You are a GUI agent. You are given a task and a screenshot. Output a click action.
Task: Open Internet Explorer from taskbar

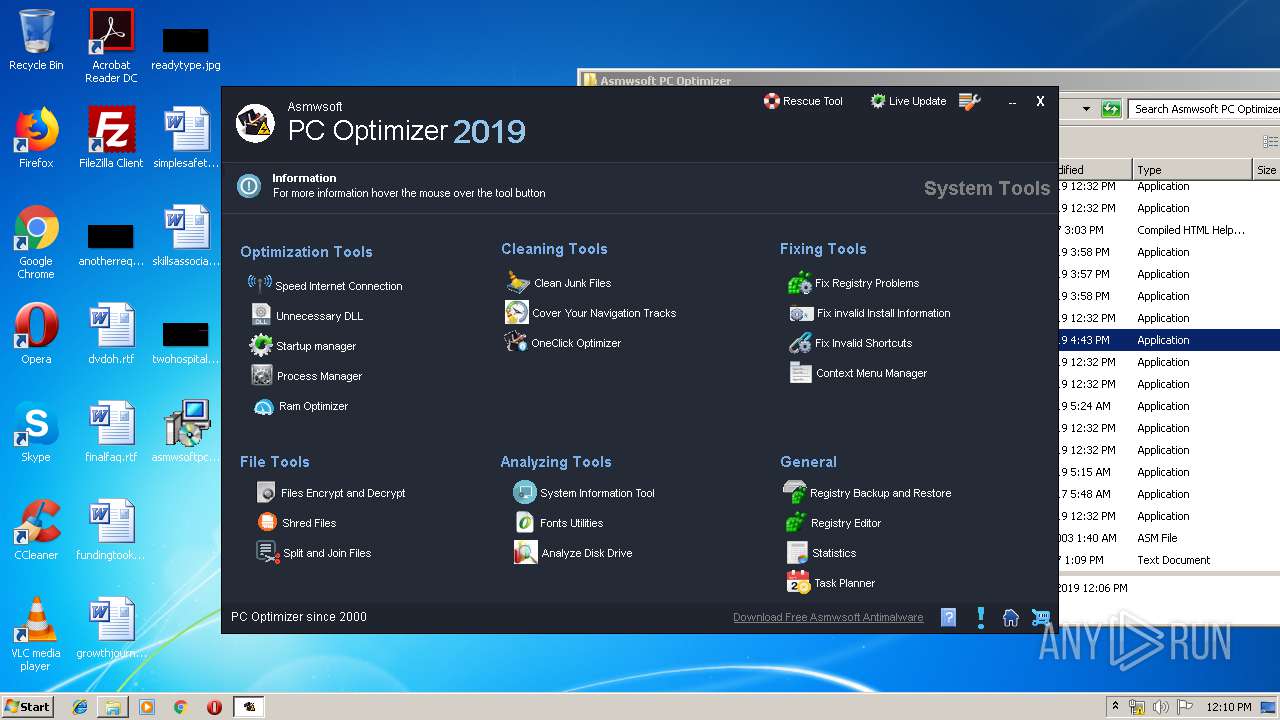pyautogui.click(x=80, y=707)
